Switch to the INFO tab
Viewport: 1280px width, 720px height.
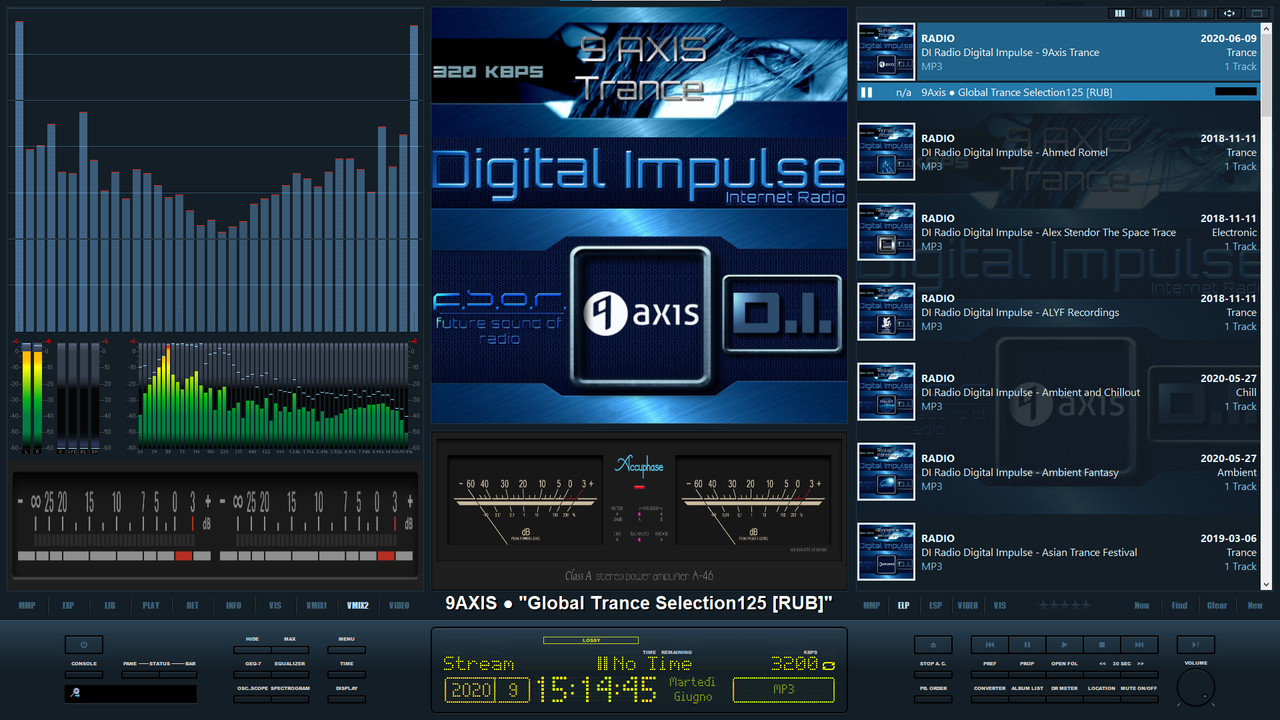pyautogui.click(x=233, y=605)
